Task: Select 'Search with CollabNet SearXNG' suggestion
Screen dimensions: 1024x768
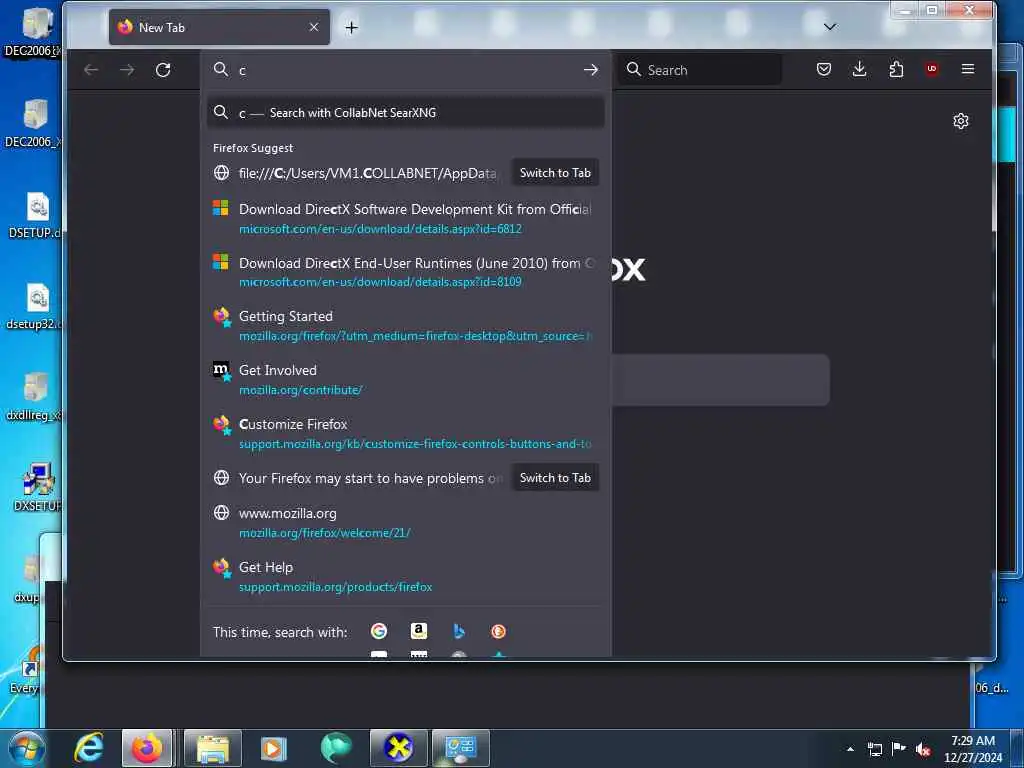Action: (406, 112)
